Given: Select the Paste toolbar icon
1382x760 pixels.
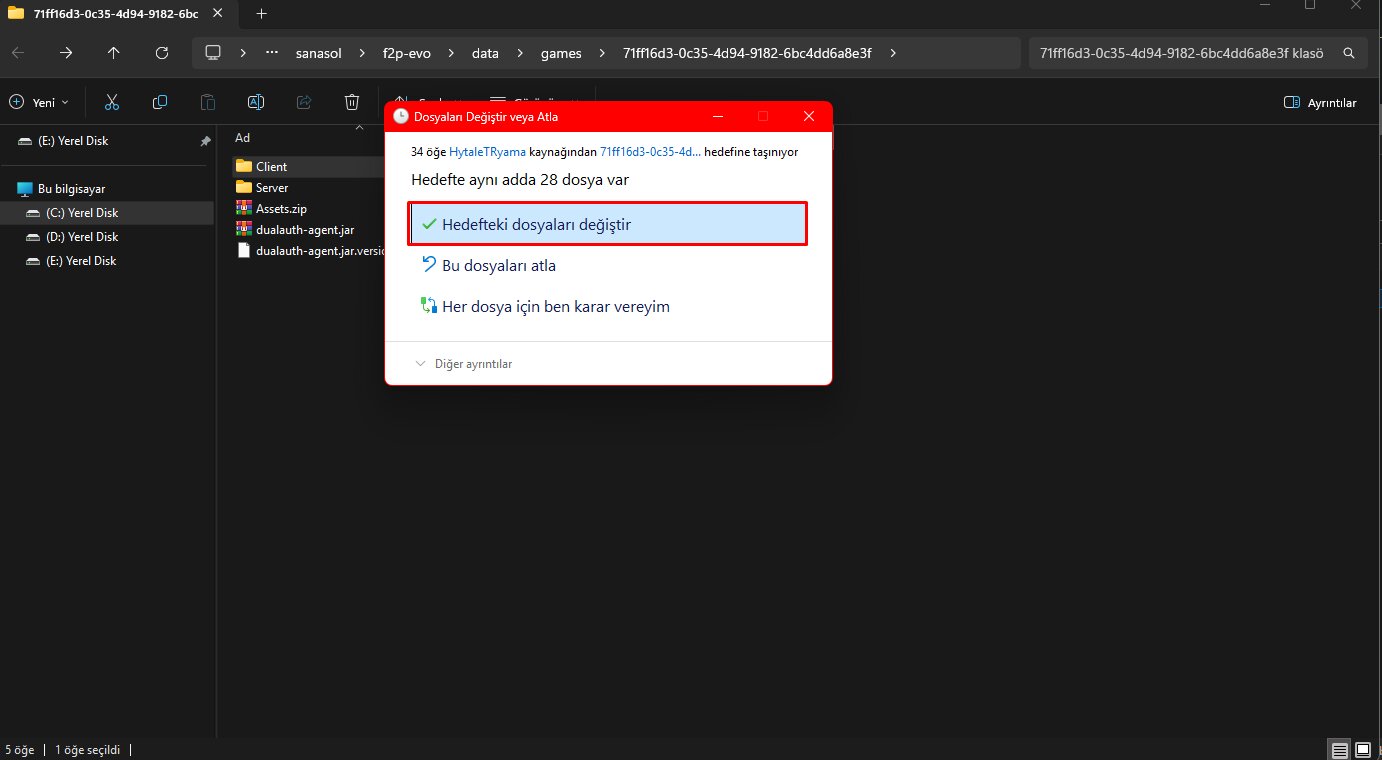Looking at the screenshot, I should (x=207, y=101).
